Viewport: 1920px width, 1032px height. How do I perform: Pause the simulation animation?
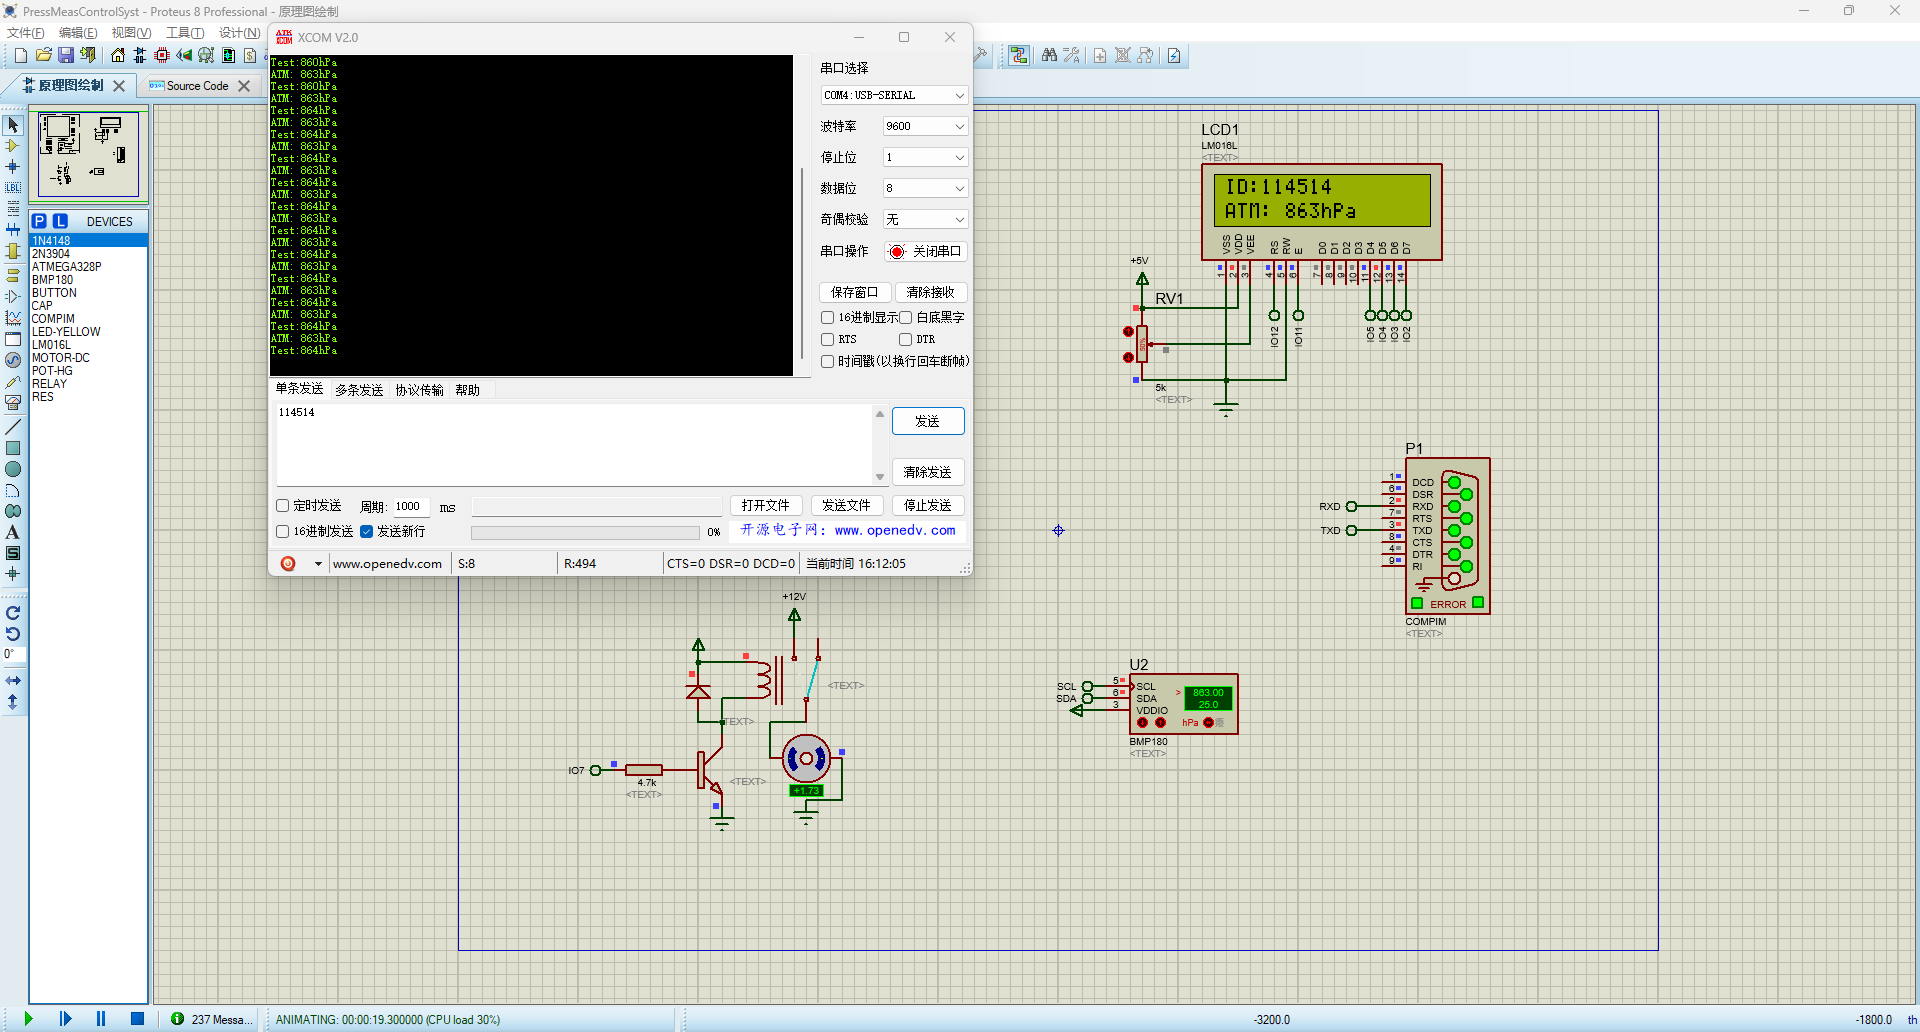pos(101,1019)
